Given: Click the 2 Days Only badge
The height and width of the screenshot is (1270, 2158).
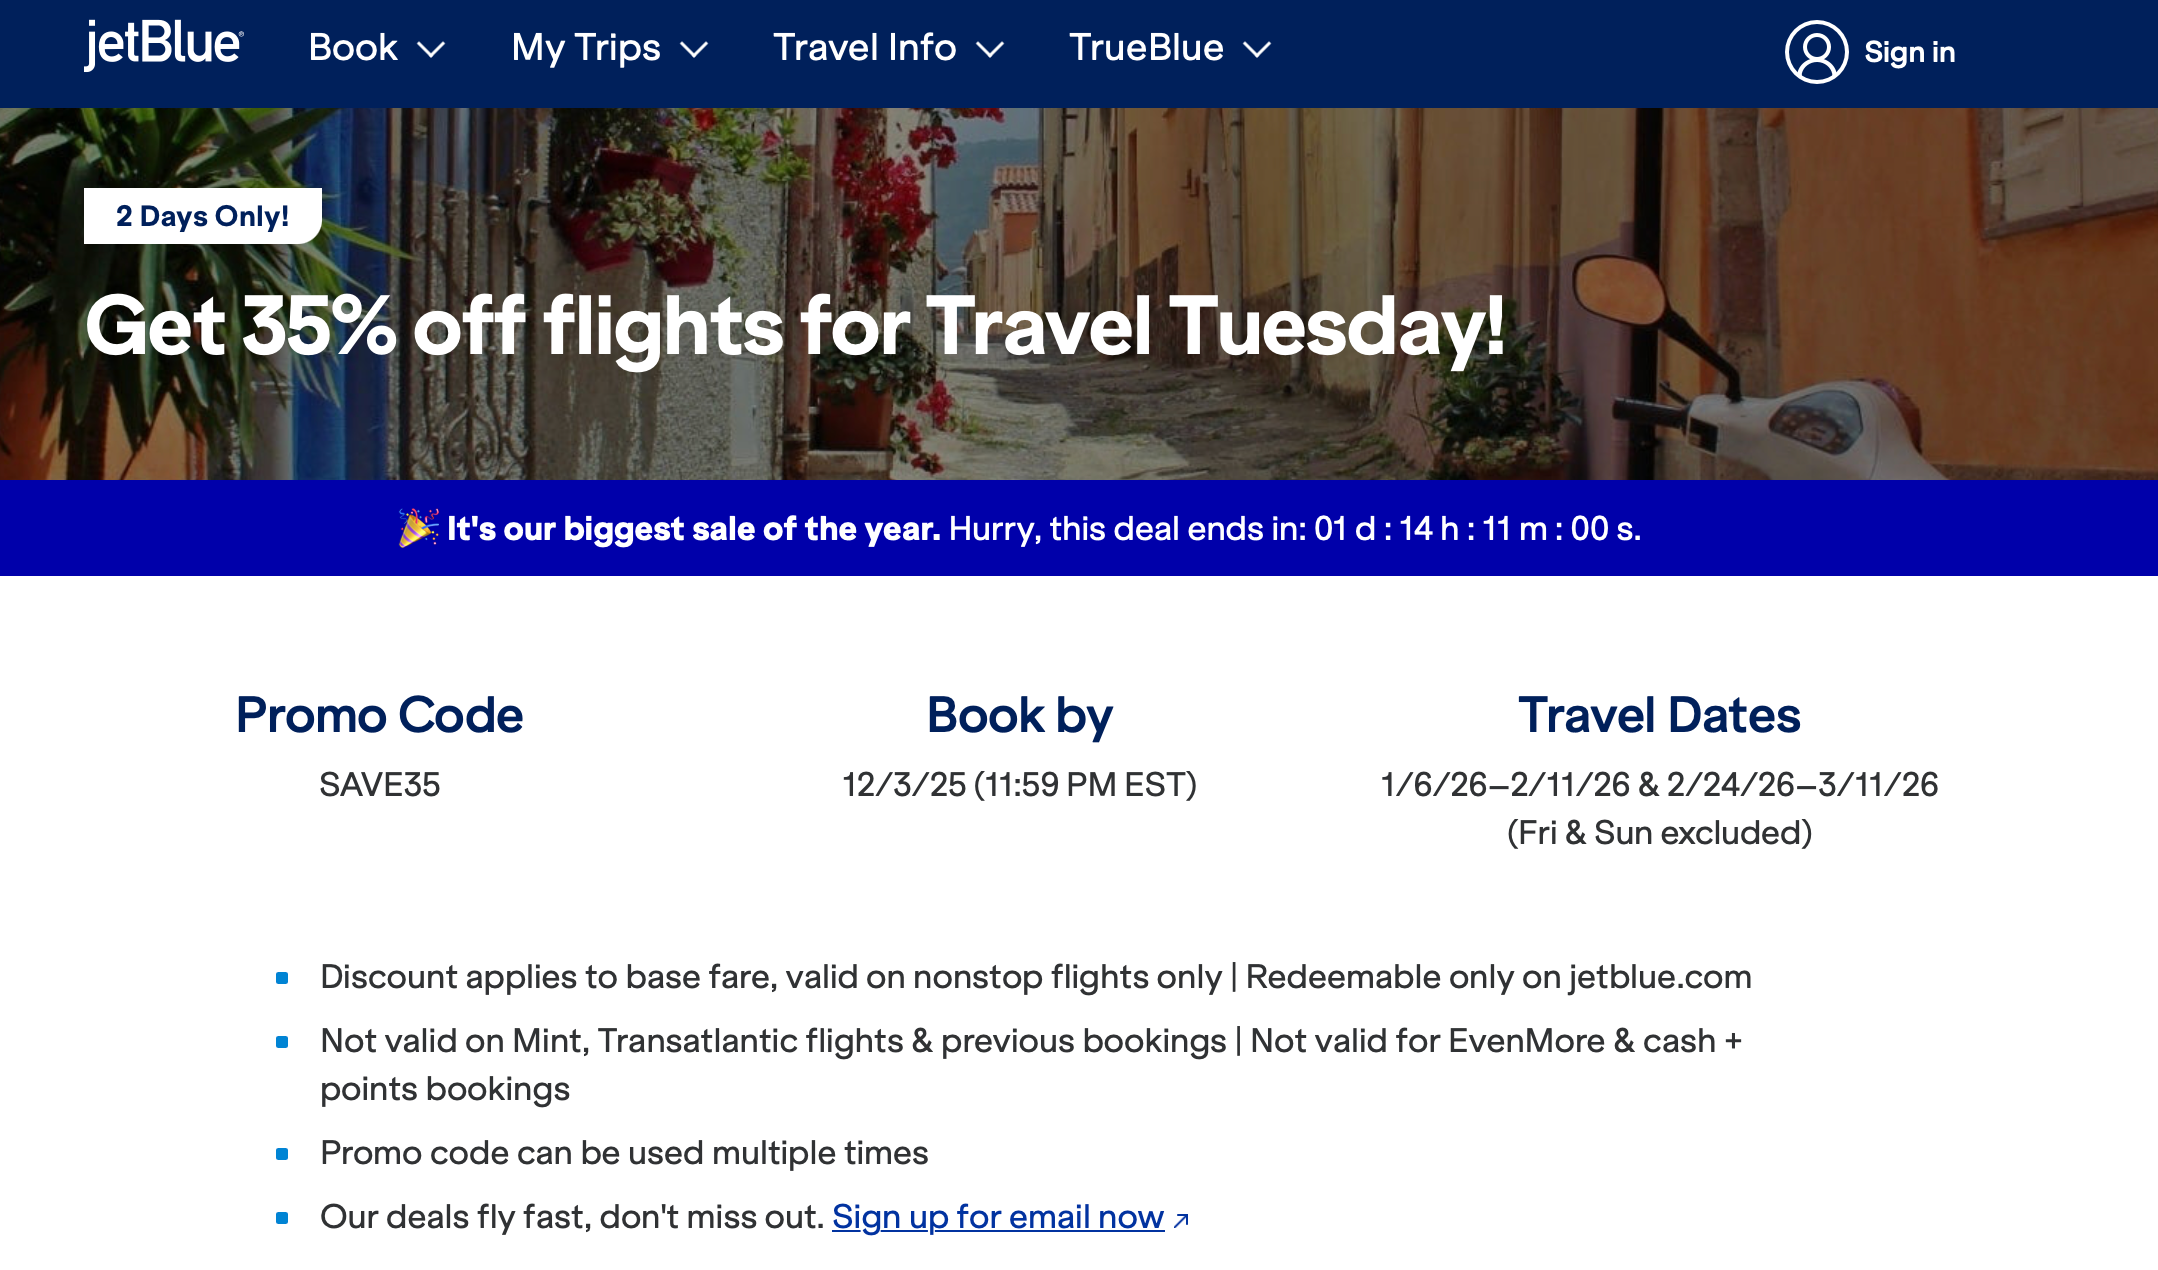Looking at the screenshot, I should [x=202, y=214].
